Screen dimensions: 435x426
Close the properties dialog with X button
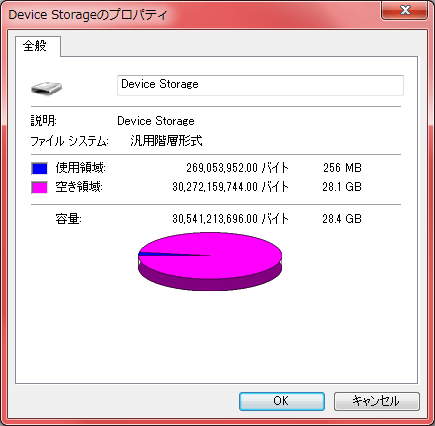pyautogui.click(x=404, y=11)
